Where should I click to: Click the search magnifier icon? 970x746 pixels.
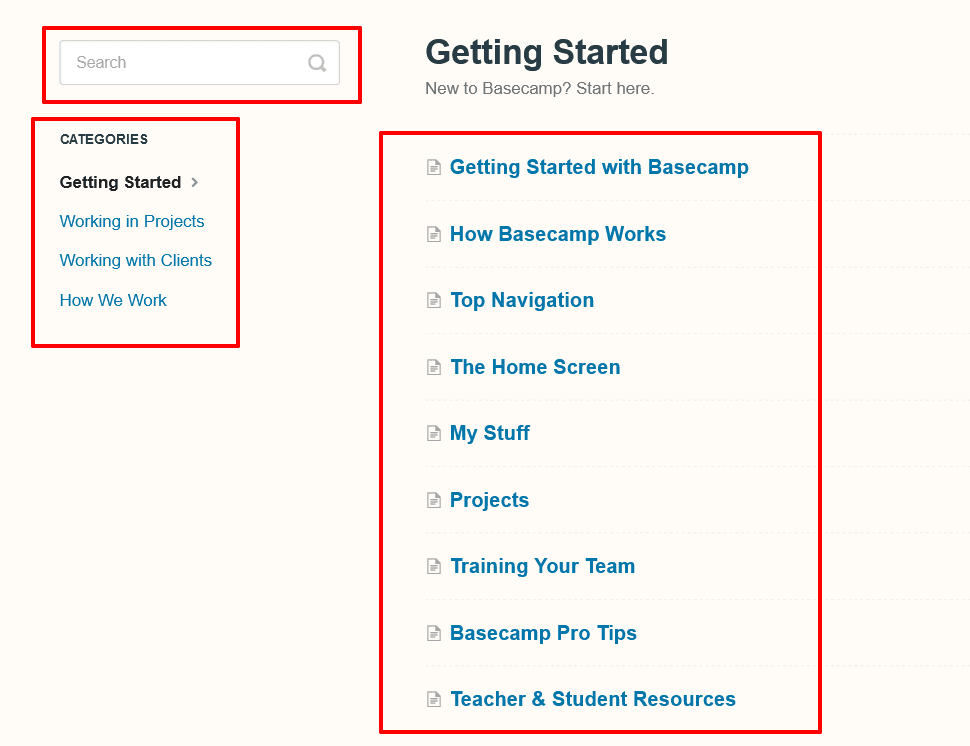coord(317,63)
